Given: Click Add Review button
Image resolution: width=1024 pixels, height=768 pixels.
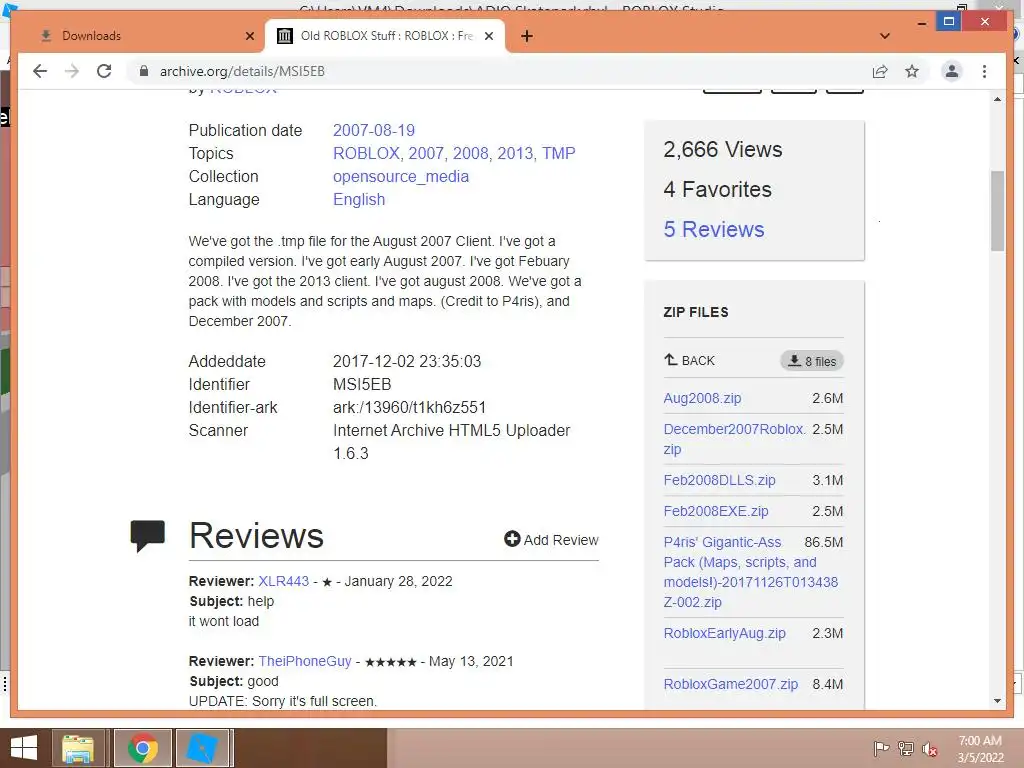Looking at the screenshot, I should pos(551,539).
